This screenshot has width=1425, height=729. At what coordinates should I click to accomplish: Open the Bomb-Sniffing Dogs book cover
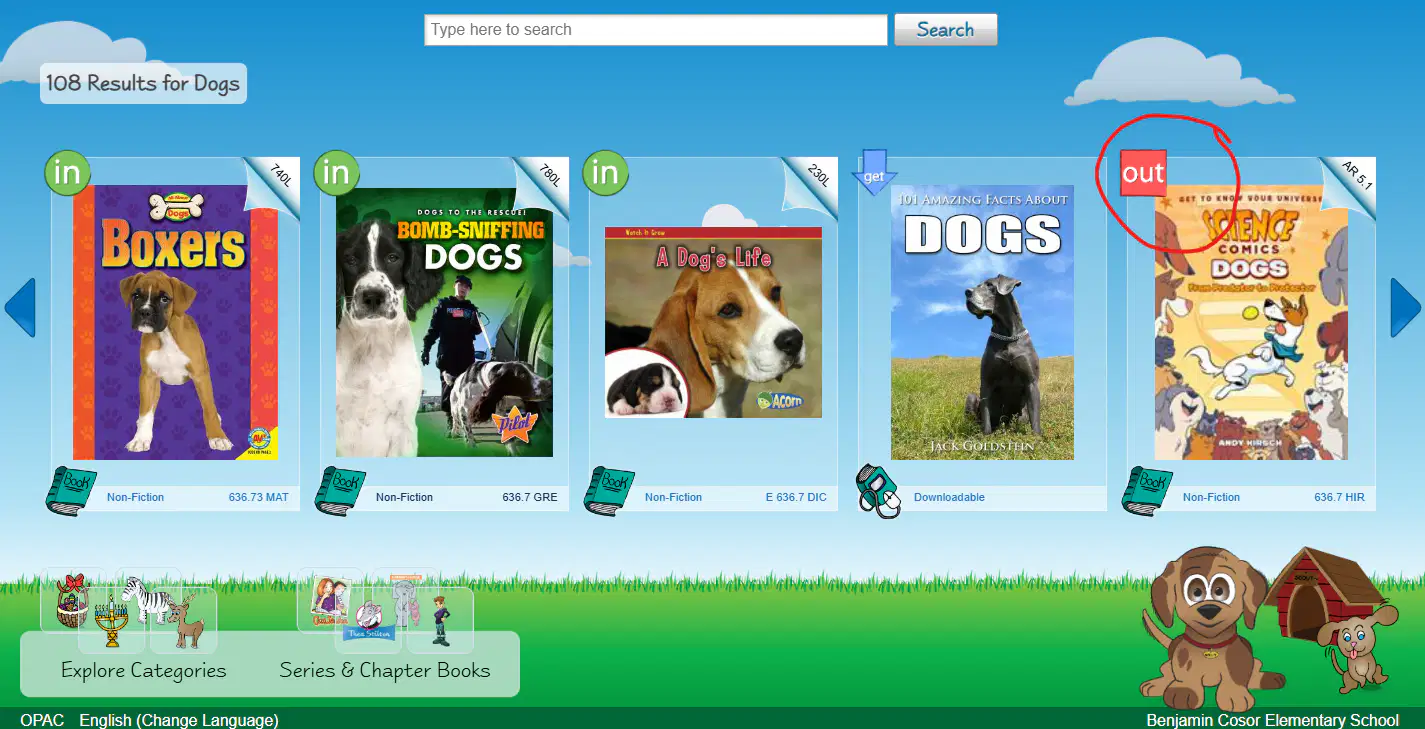[x=444, y=322]
